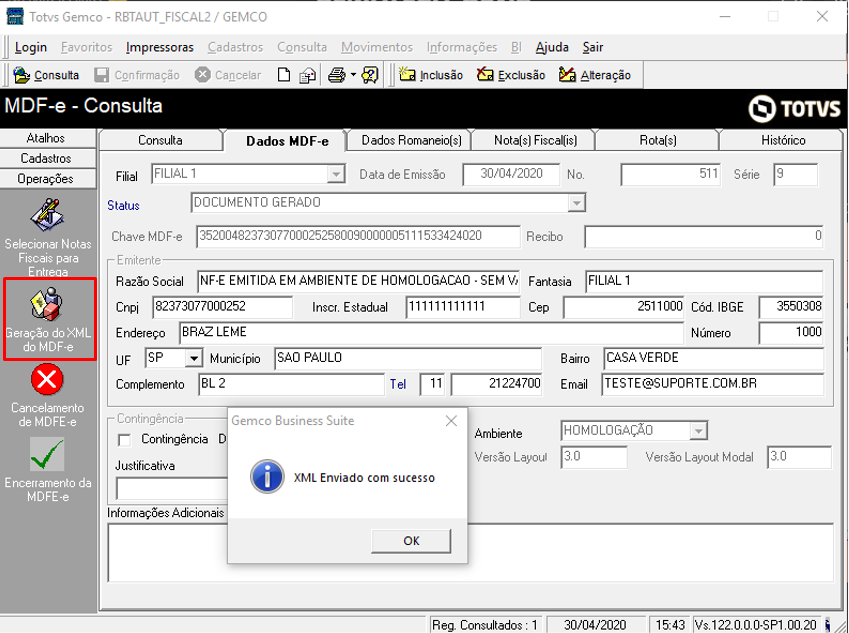This screenshot has width=849, height=633.
Task: Click the Atalhos sidebar button
Action: 46,138
